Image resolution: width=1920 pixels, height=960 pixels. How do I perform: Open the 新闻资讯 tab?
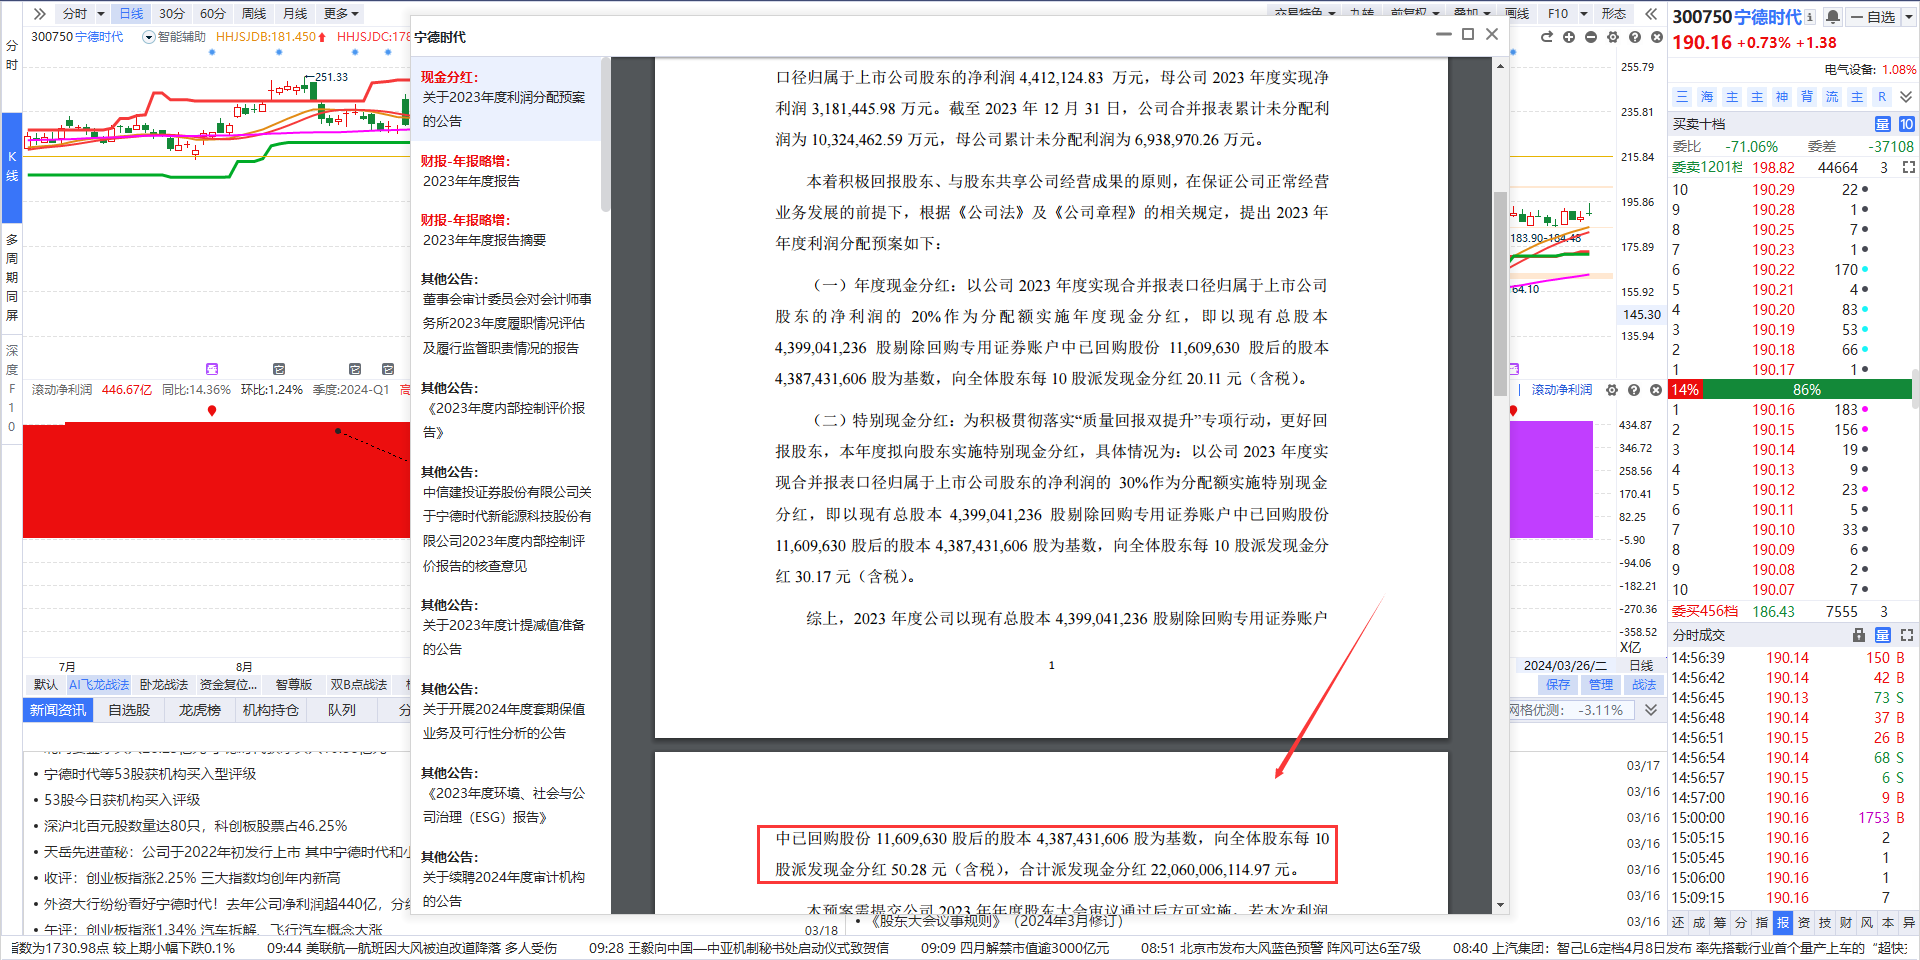[58, 710]
